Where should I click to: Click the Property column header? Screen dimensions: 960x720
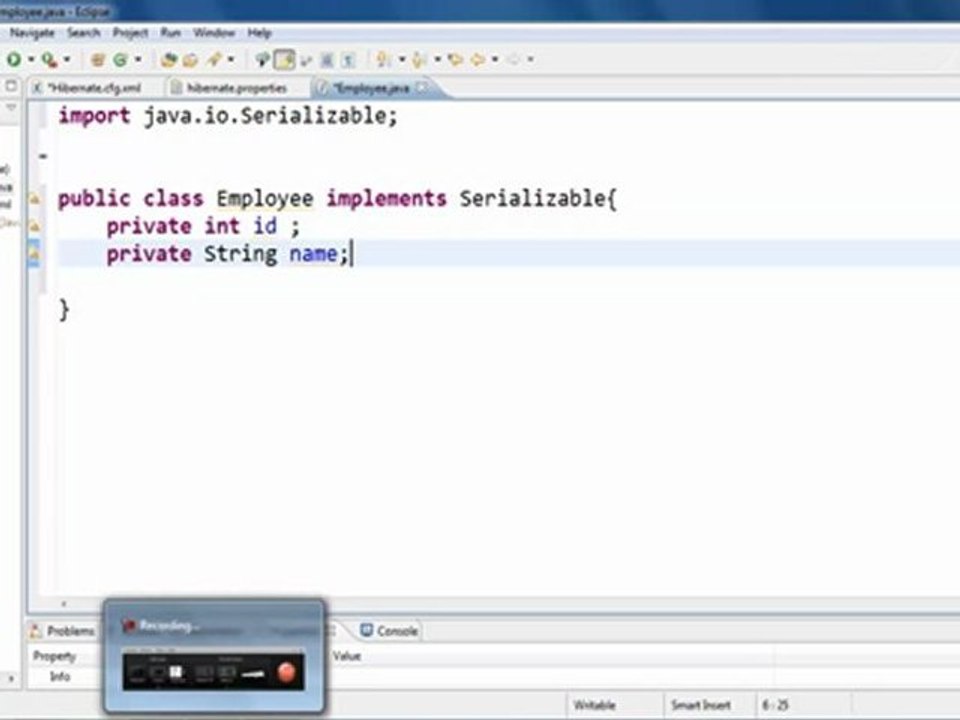[54, 656]
